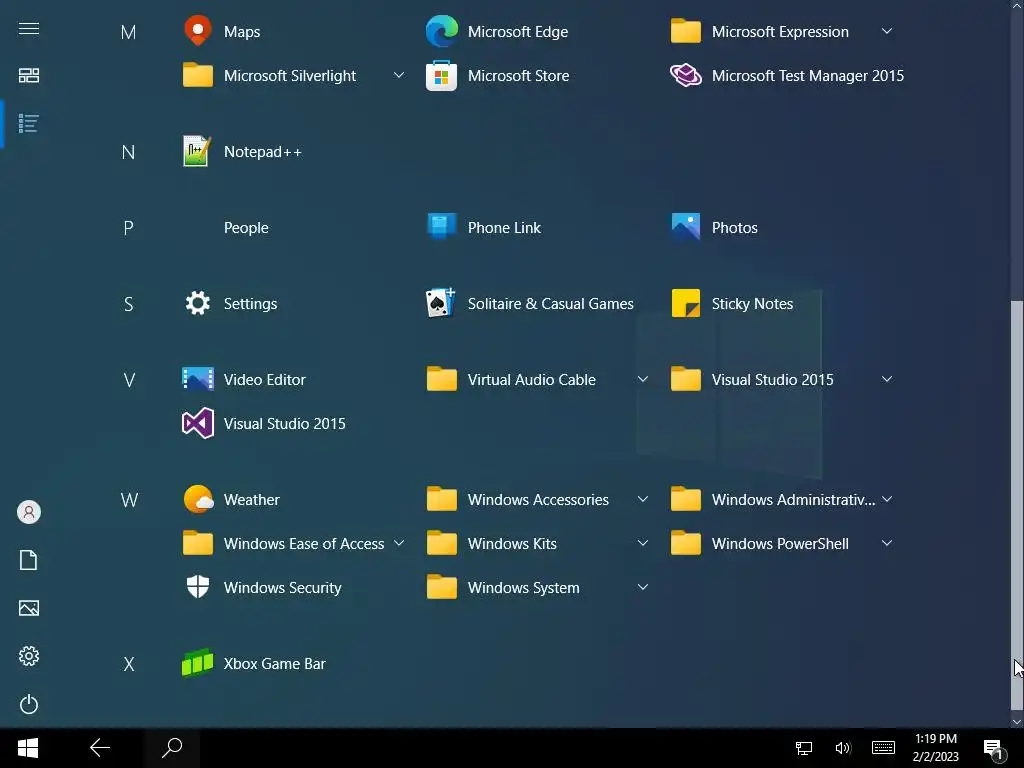Screen dimensions: 1024x768
Task: Open taskbar search
Action: 172,748
